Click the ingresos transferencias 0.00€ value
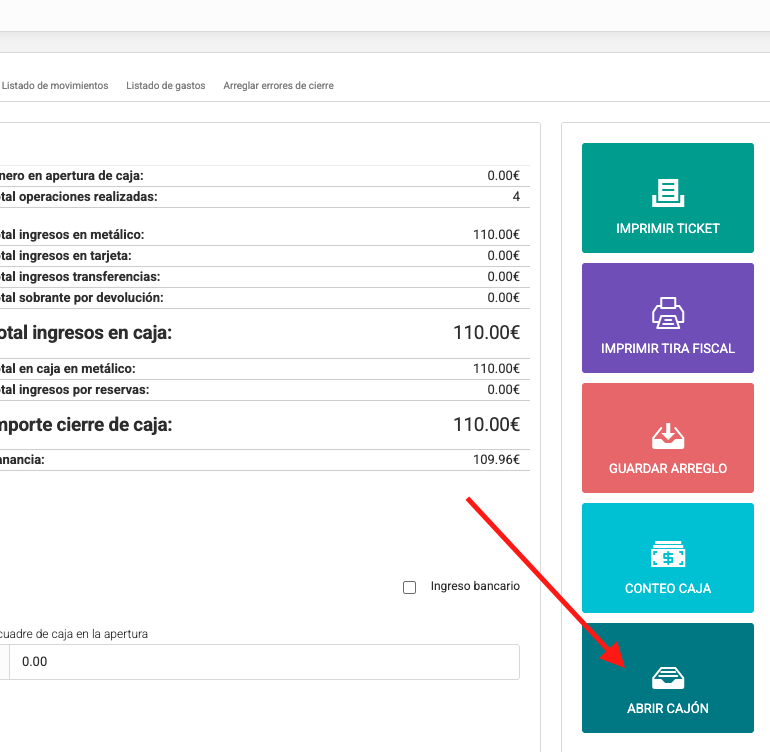 coord(503,277)
